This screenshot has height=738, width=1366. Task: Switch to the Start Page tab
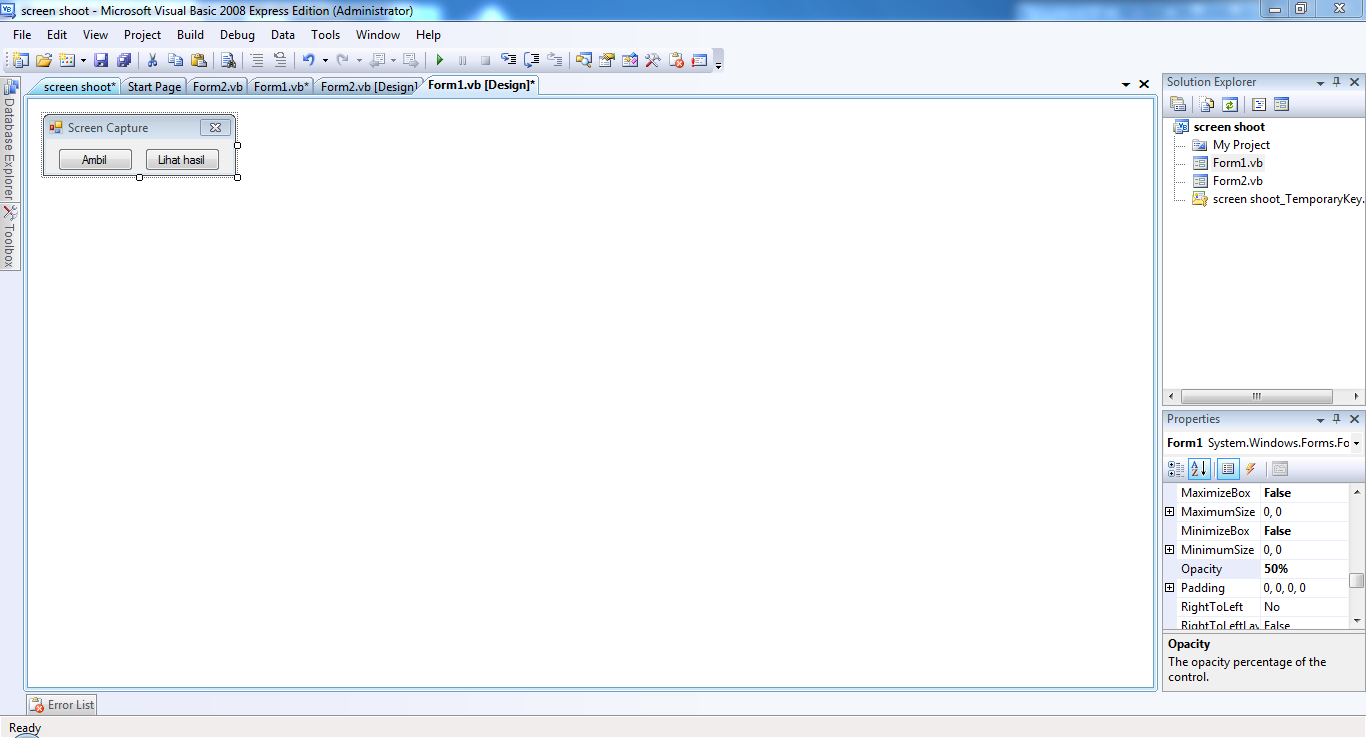pyautogui.click(x=154, y=87)
